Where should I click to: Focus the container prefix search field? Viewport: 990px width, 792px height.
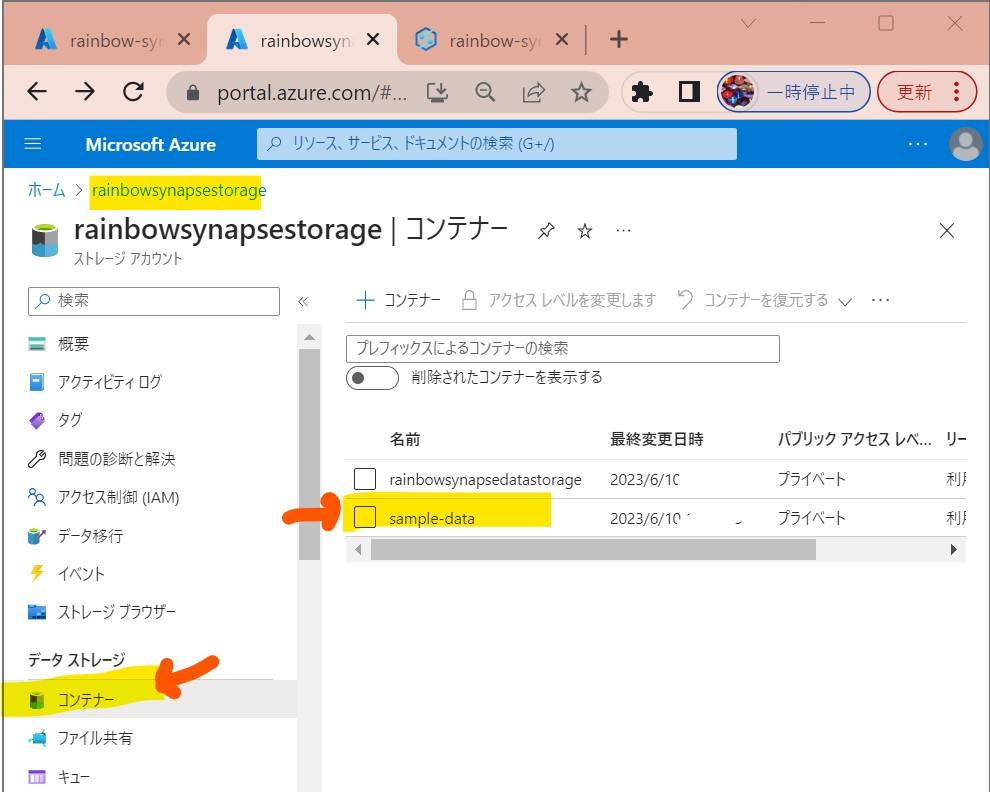coord(563,349)
